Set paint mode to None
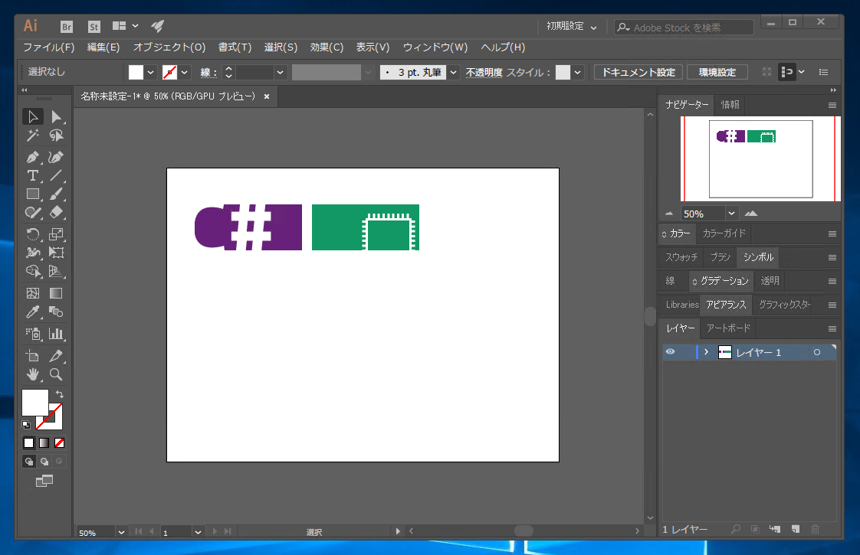860x555 pixels. (59, 443)
